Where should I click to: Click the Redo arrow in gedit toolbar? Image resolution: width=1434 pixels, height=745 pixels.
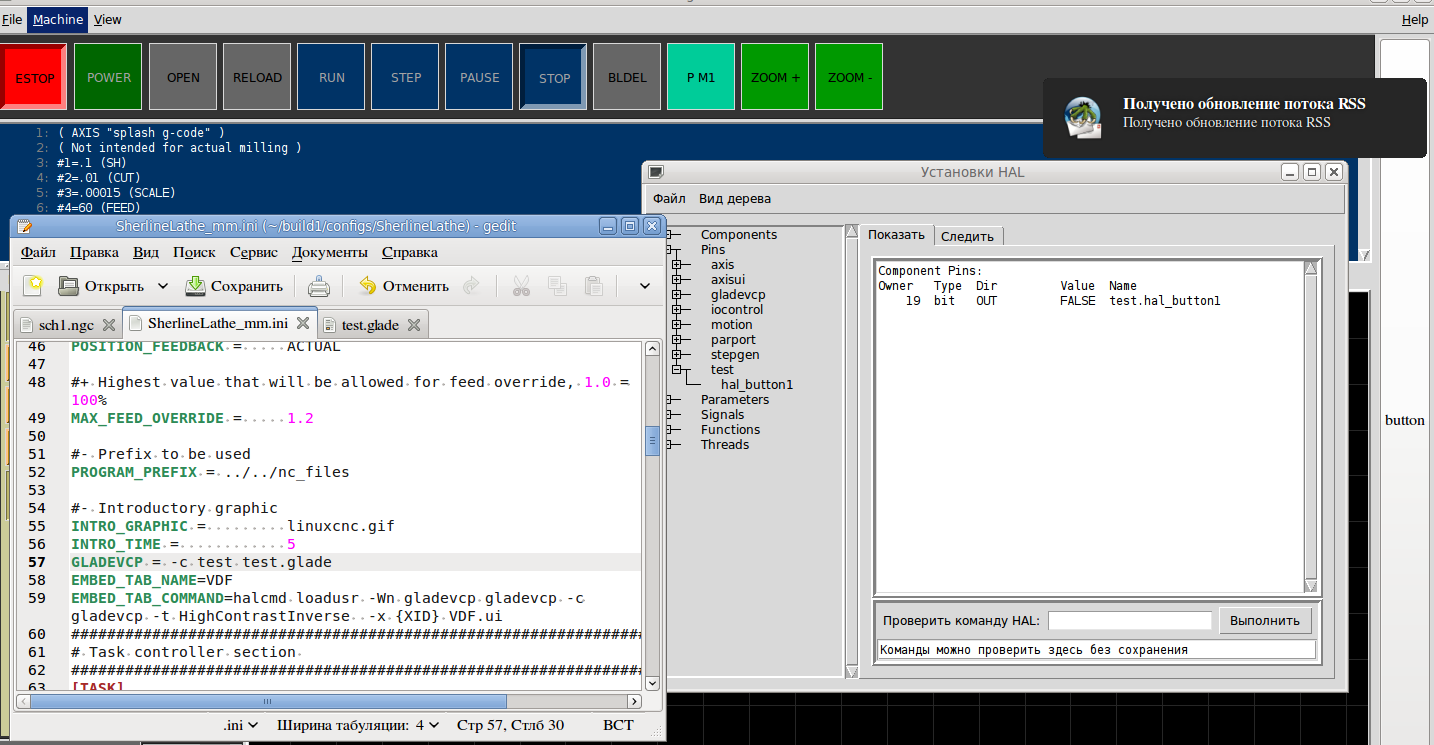coord(471,286)
